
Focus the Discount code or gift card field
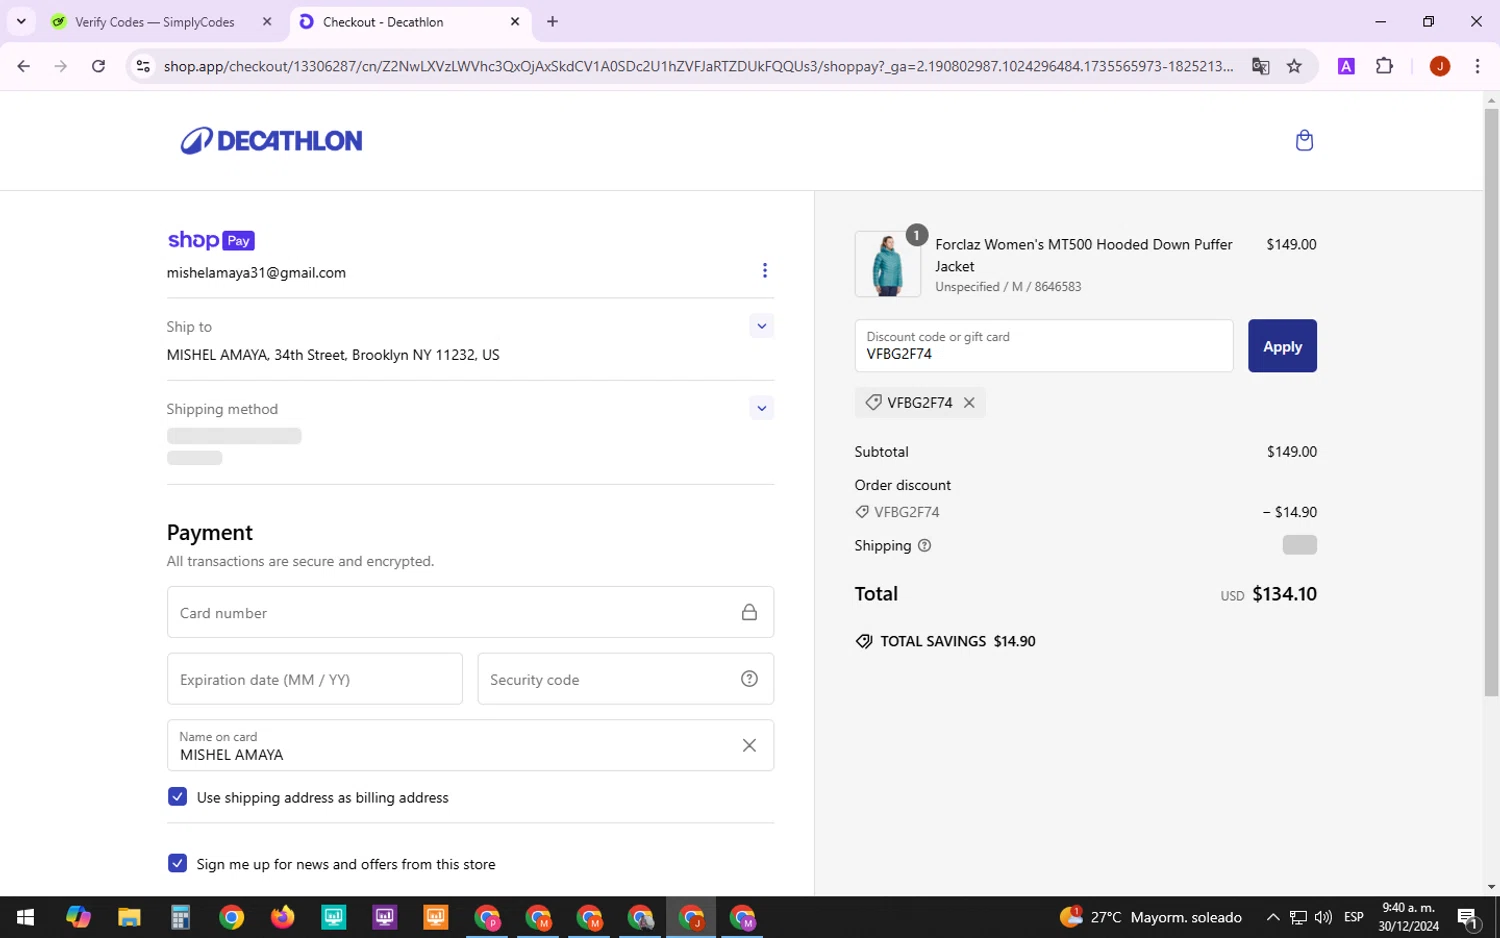1044,346
